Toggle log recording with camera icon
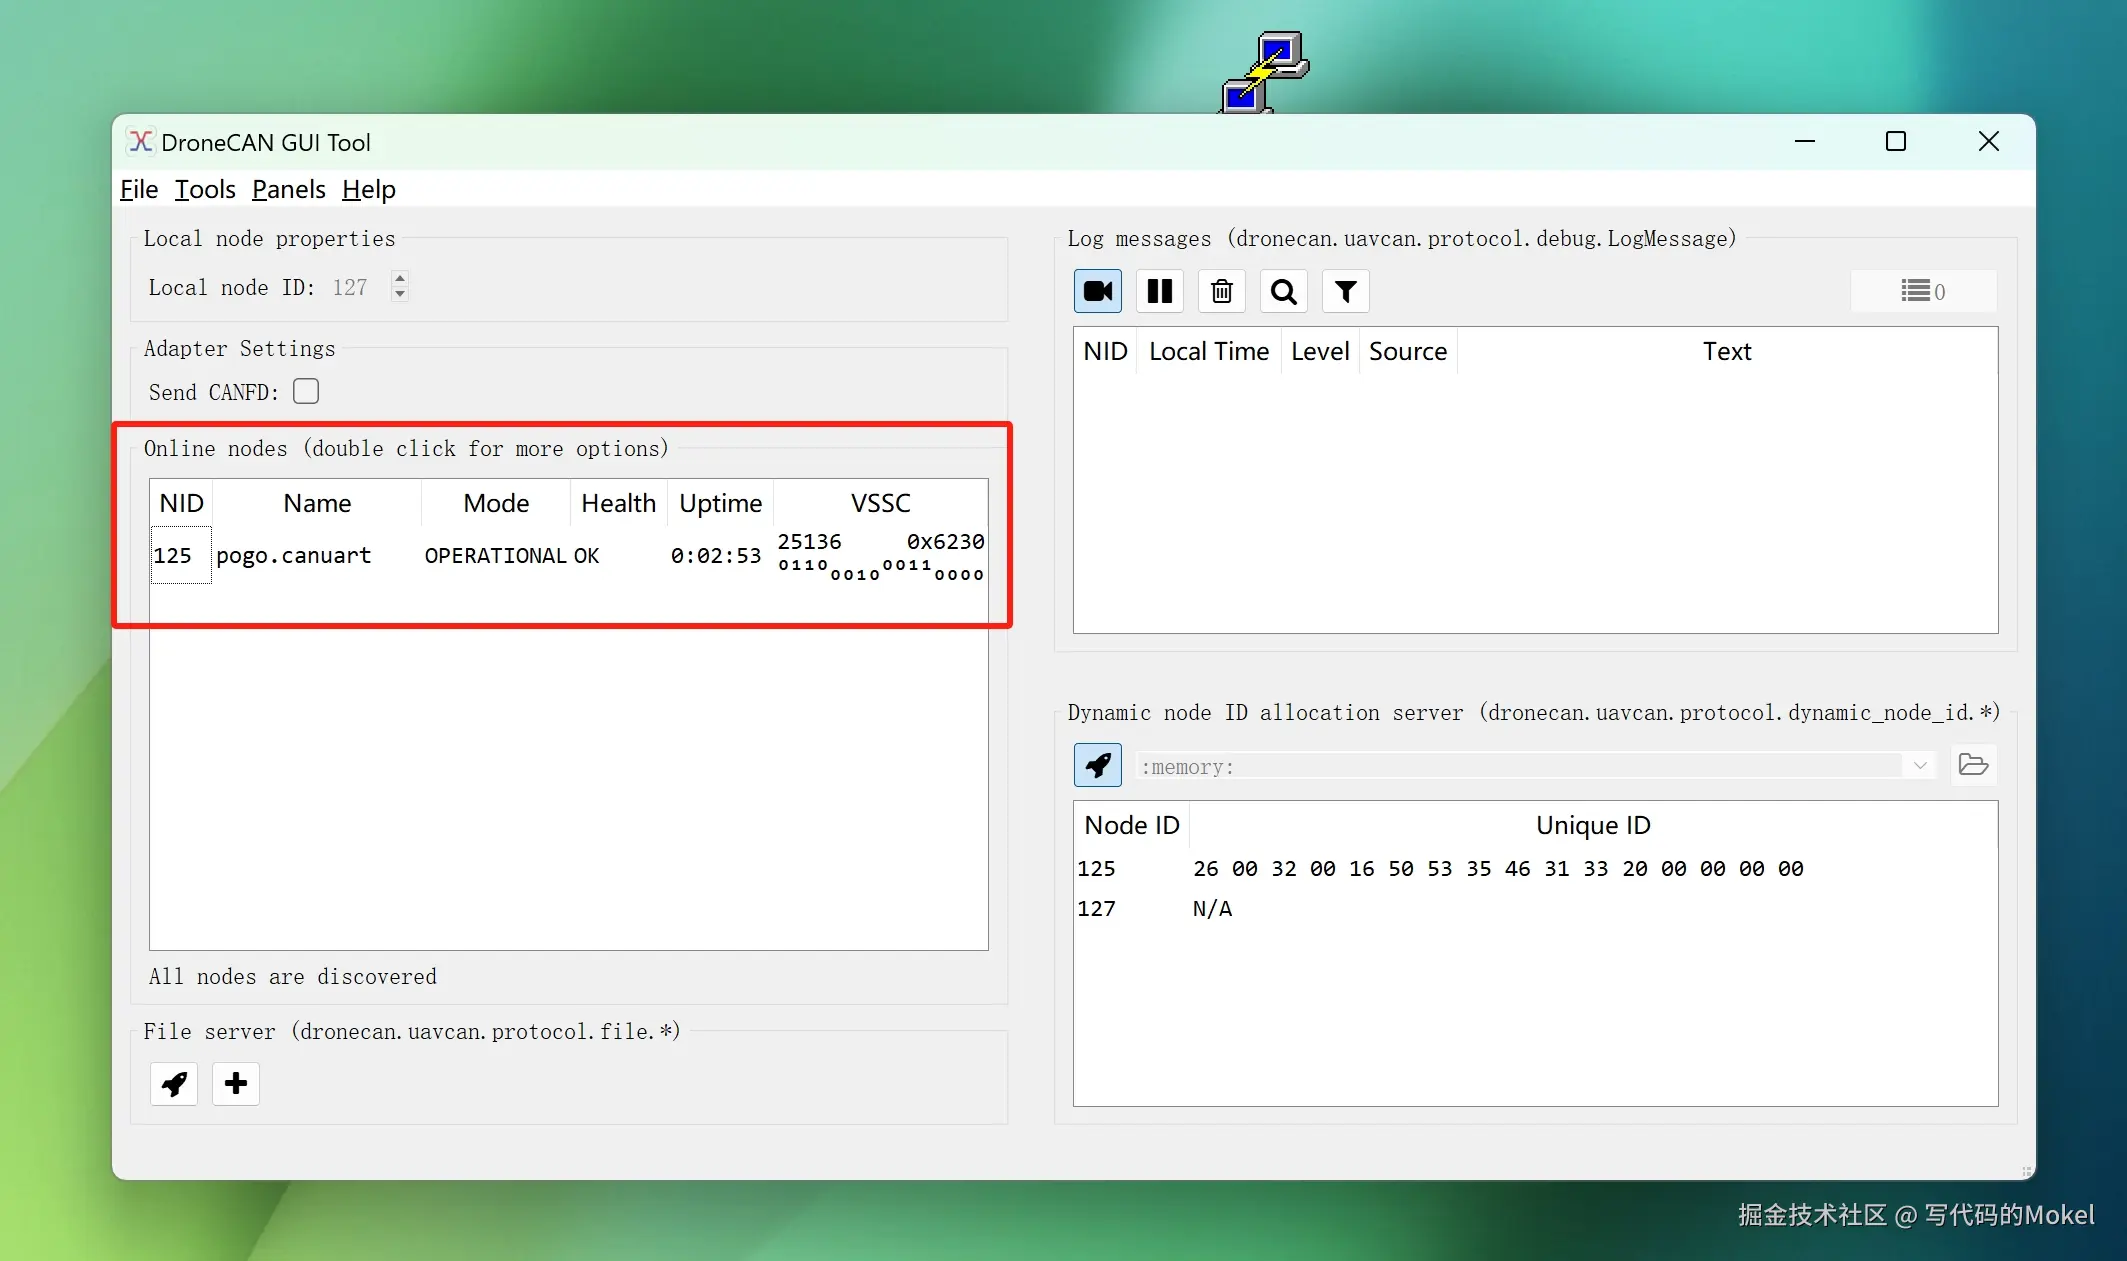The height and width of the screenshot is (1261, 2127). 1097,291
